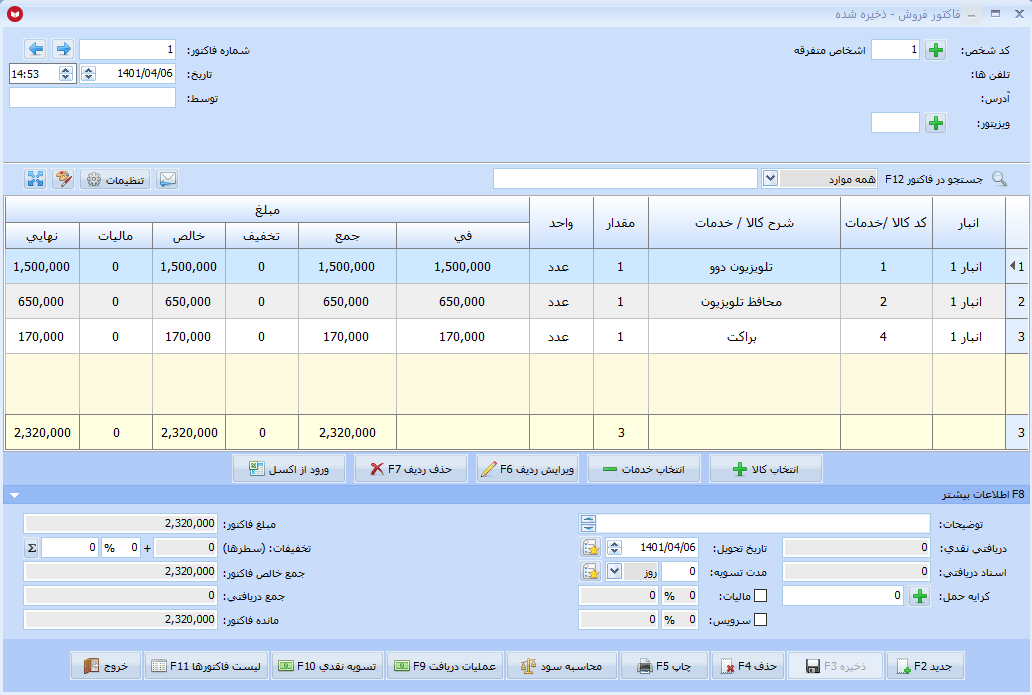Image resolution: width=1032 pixels, height=695 pixels.
Task: Click the envelope send icon in toolbar
Action: (x=167, y=179)
